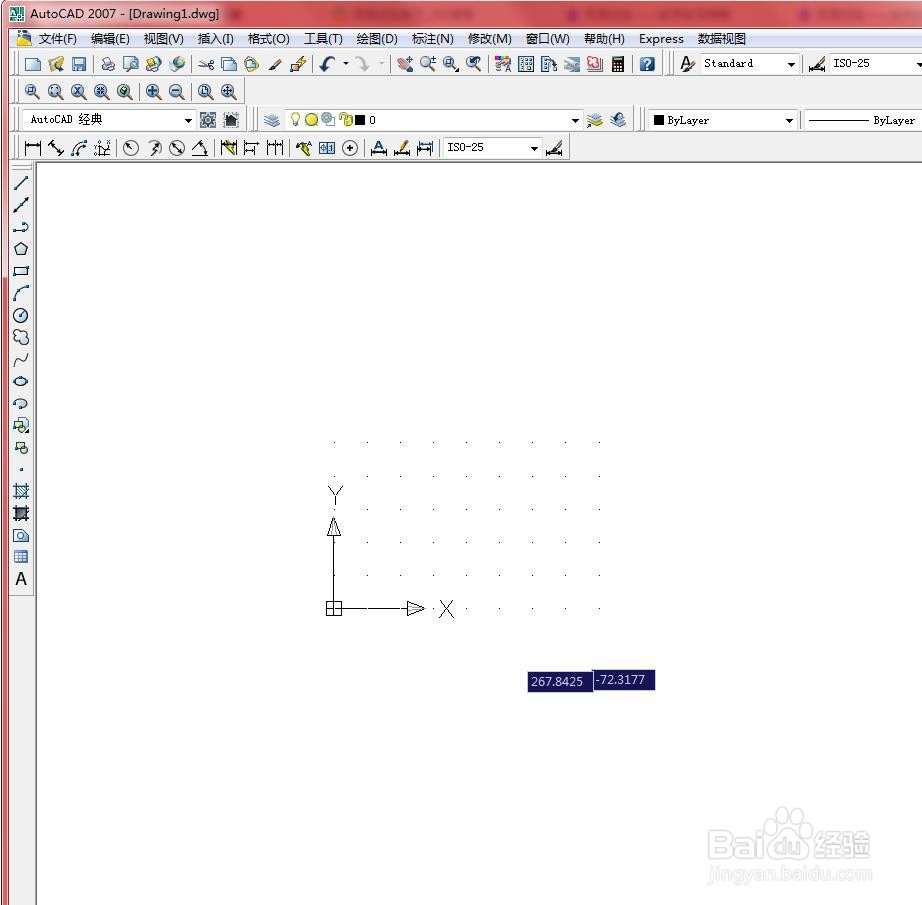Open the 工具(T) menu
Image resolution: width=922 pixels, height=905 pixels.
click(x=323, y=39)
